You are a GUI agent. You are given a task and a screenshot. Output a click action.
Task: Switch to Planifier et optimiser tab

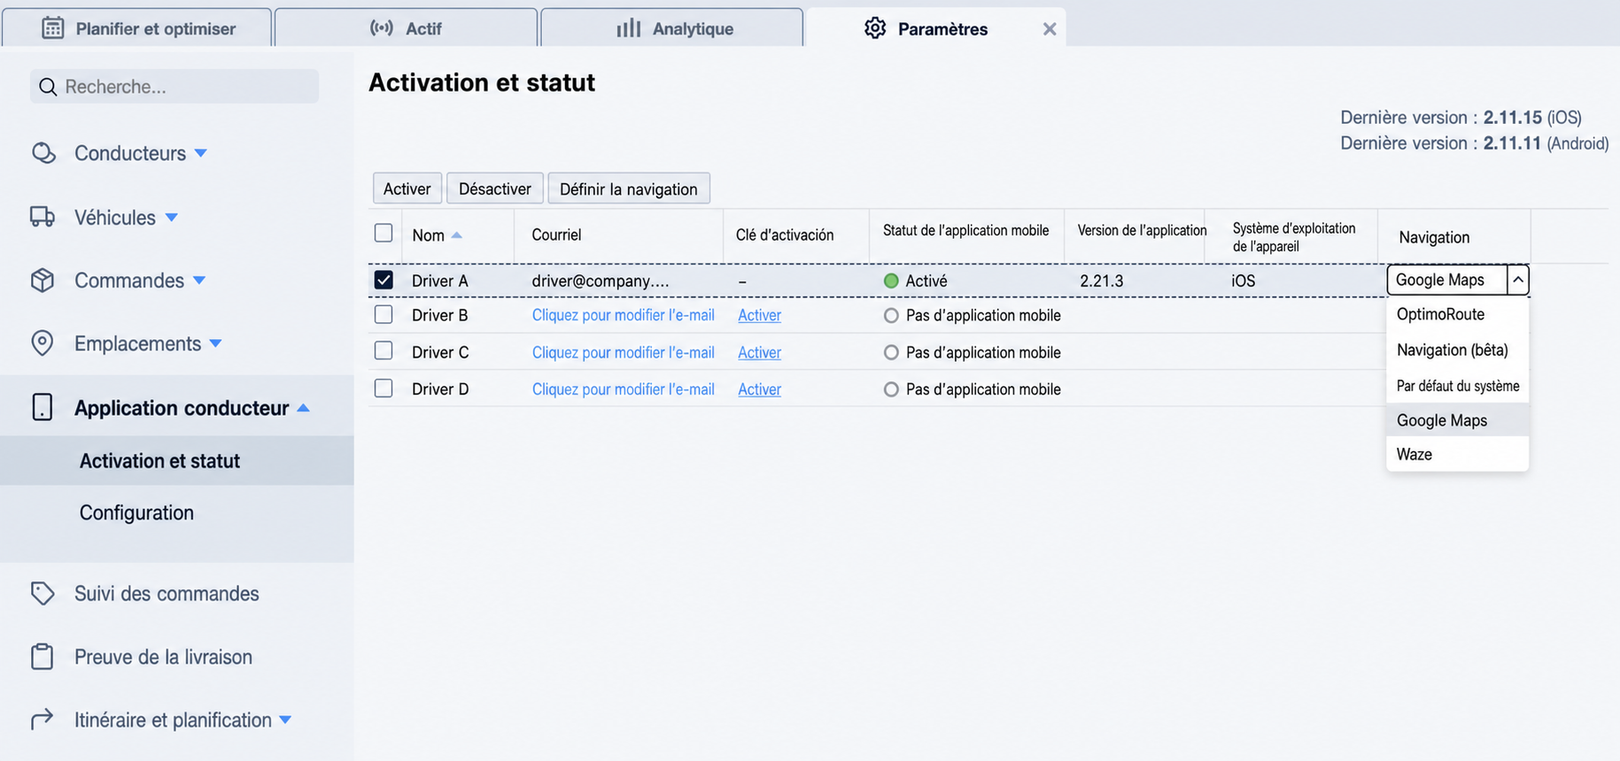[137, 28]
